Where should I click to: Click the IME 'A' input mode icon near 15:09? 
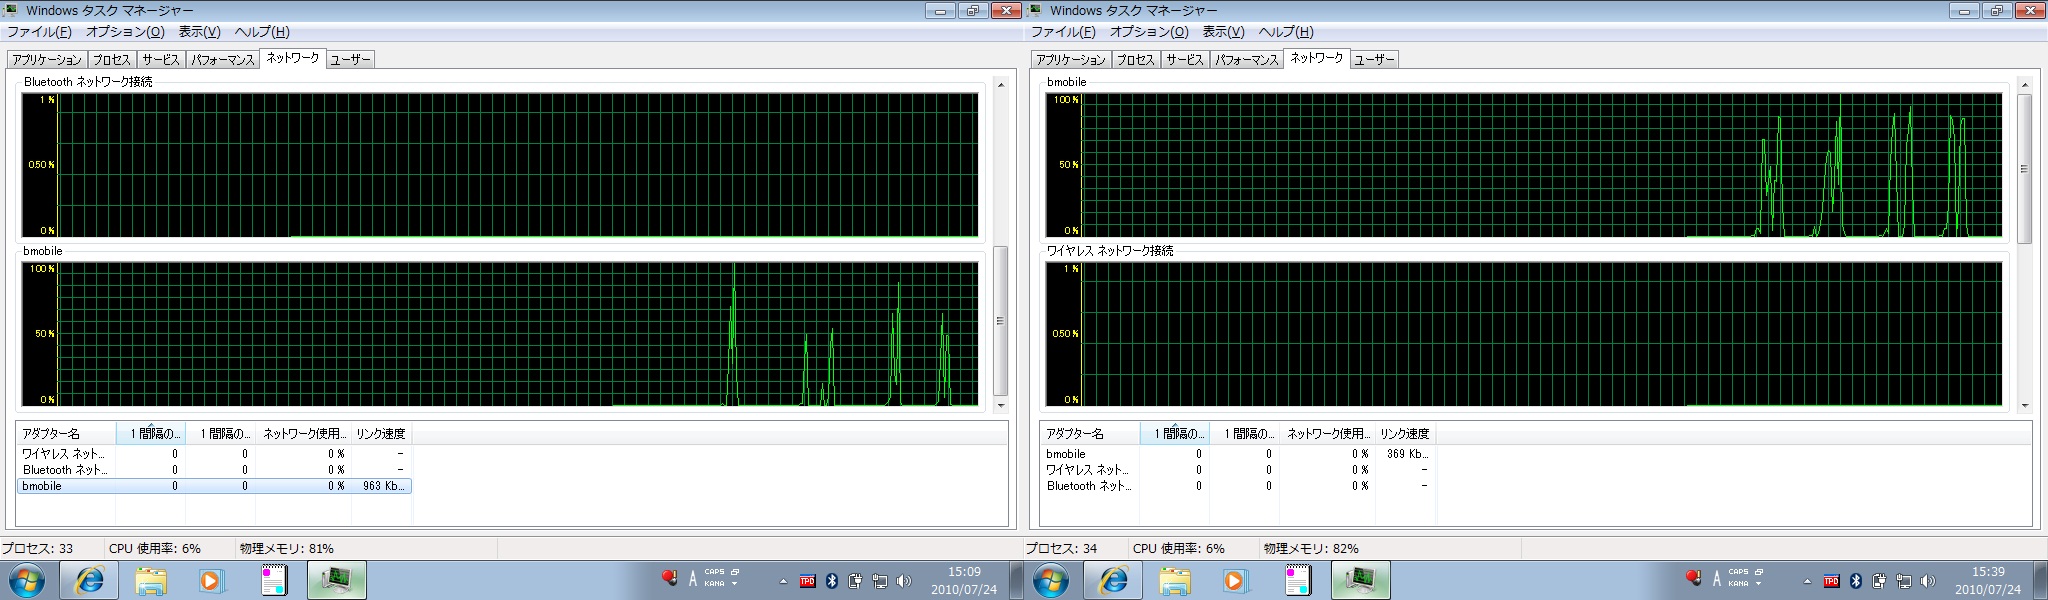(x=692, y=578)
